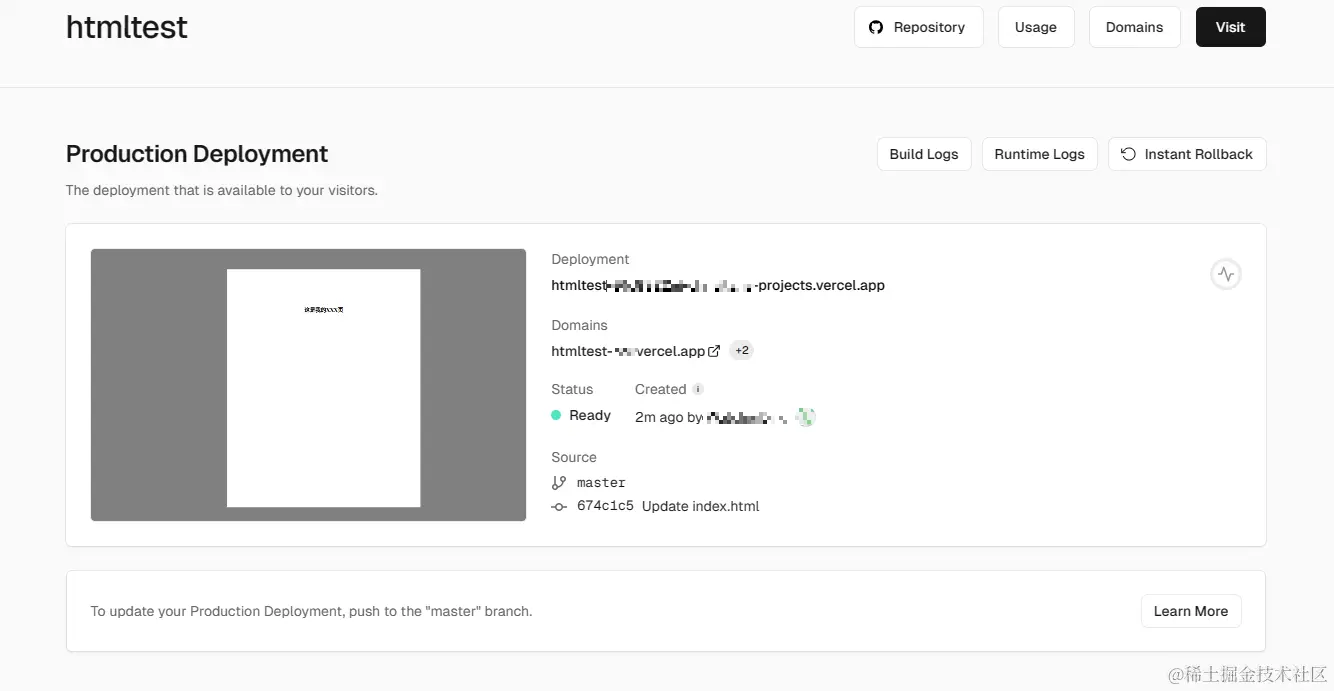Click the '2m ago by' creation text
The height and width of the screenshot is (691, 1334).
[x=669, y=417]
